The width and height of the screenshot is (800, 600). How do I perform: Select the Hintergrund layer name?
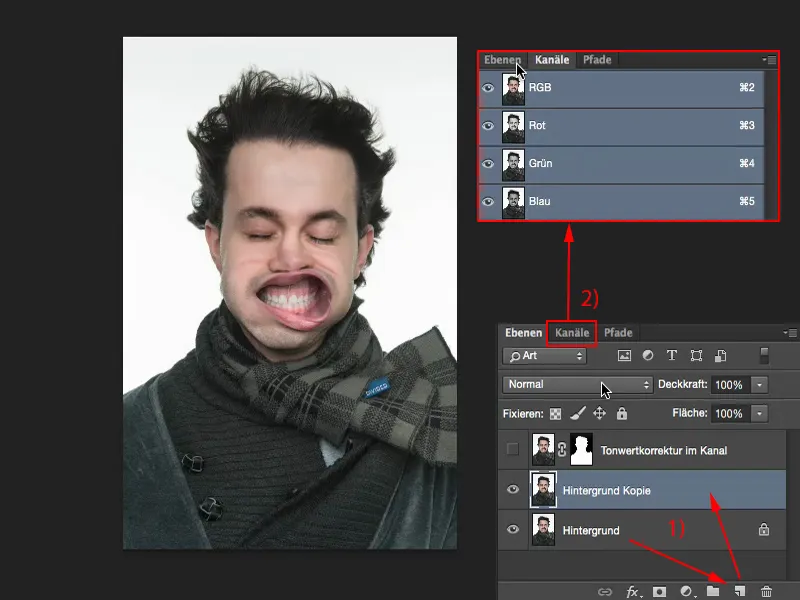(x=591, y=531)
